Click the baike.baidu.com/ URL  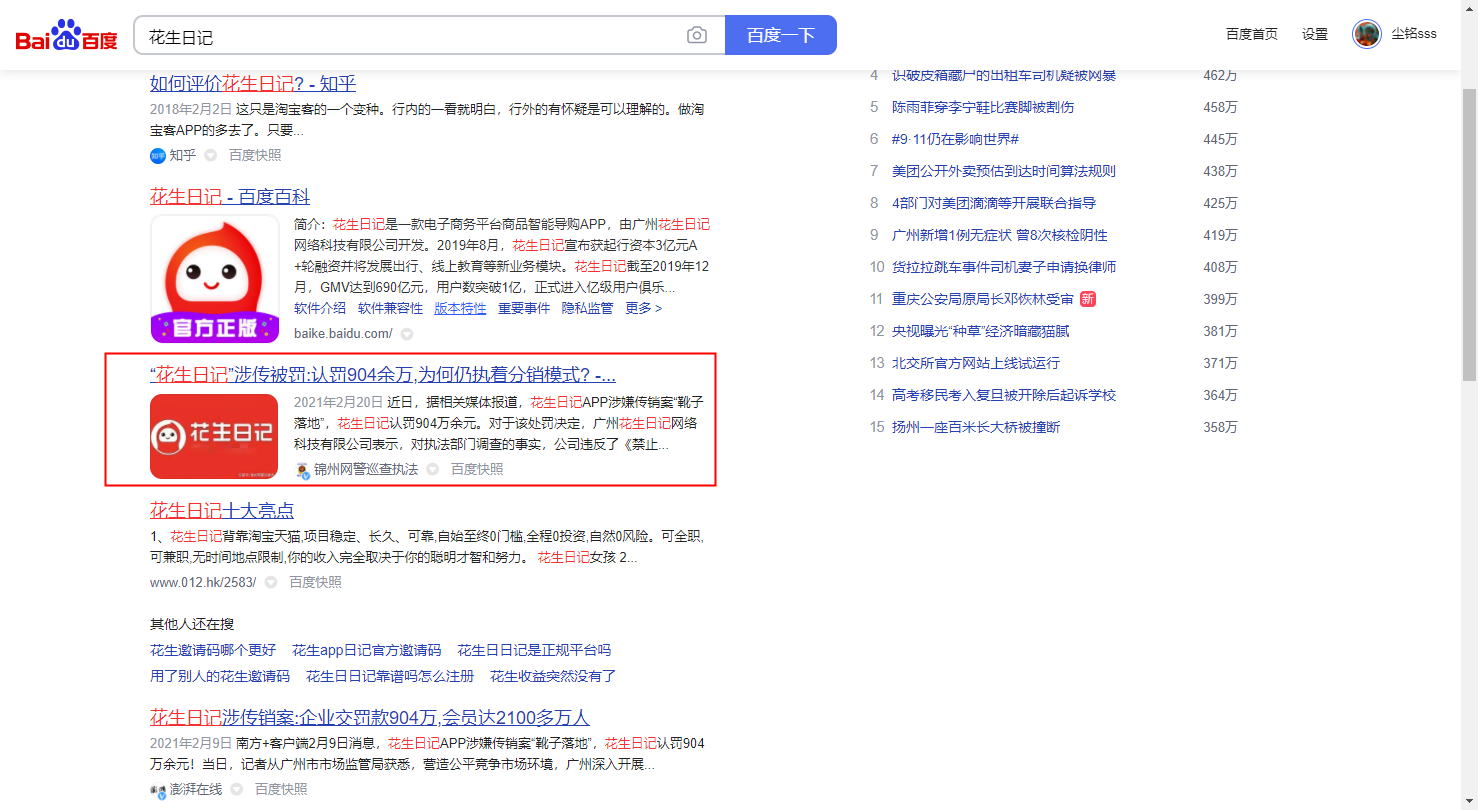pos(343,333)
